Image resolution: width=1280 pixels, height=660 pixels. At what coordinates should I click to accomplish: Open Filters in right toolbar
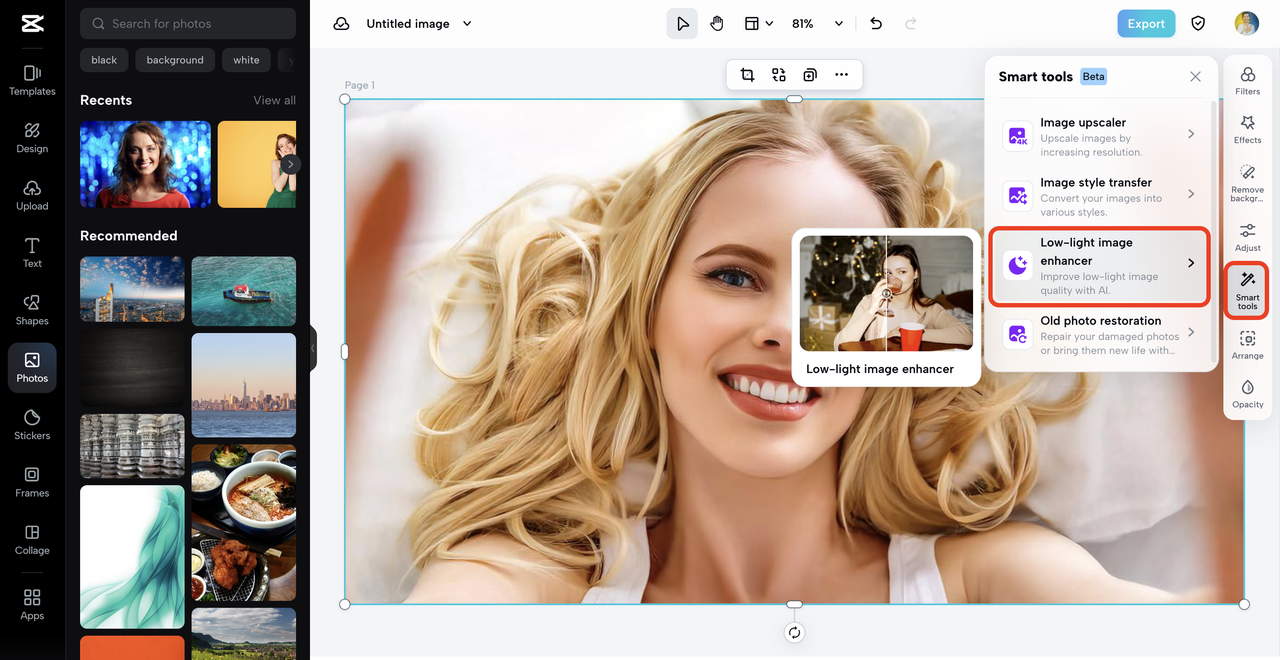pos(1247,81)
